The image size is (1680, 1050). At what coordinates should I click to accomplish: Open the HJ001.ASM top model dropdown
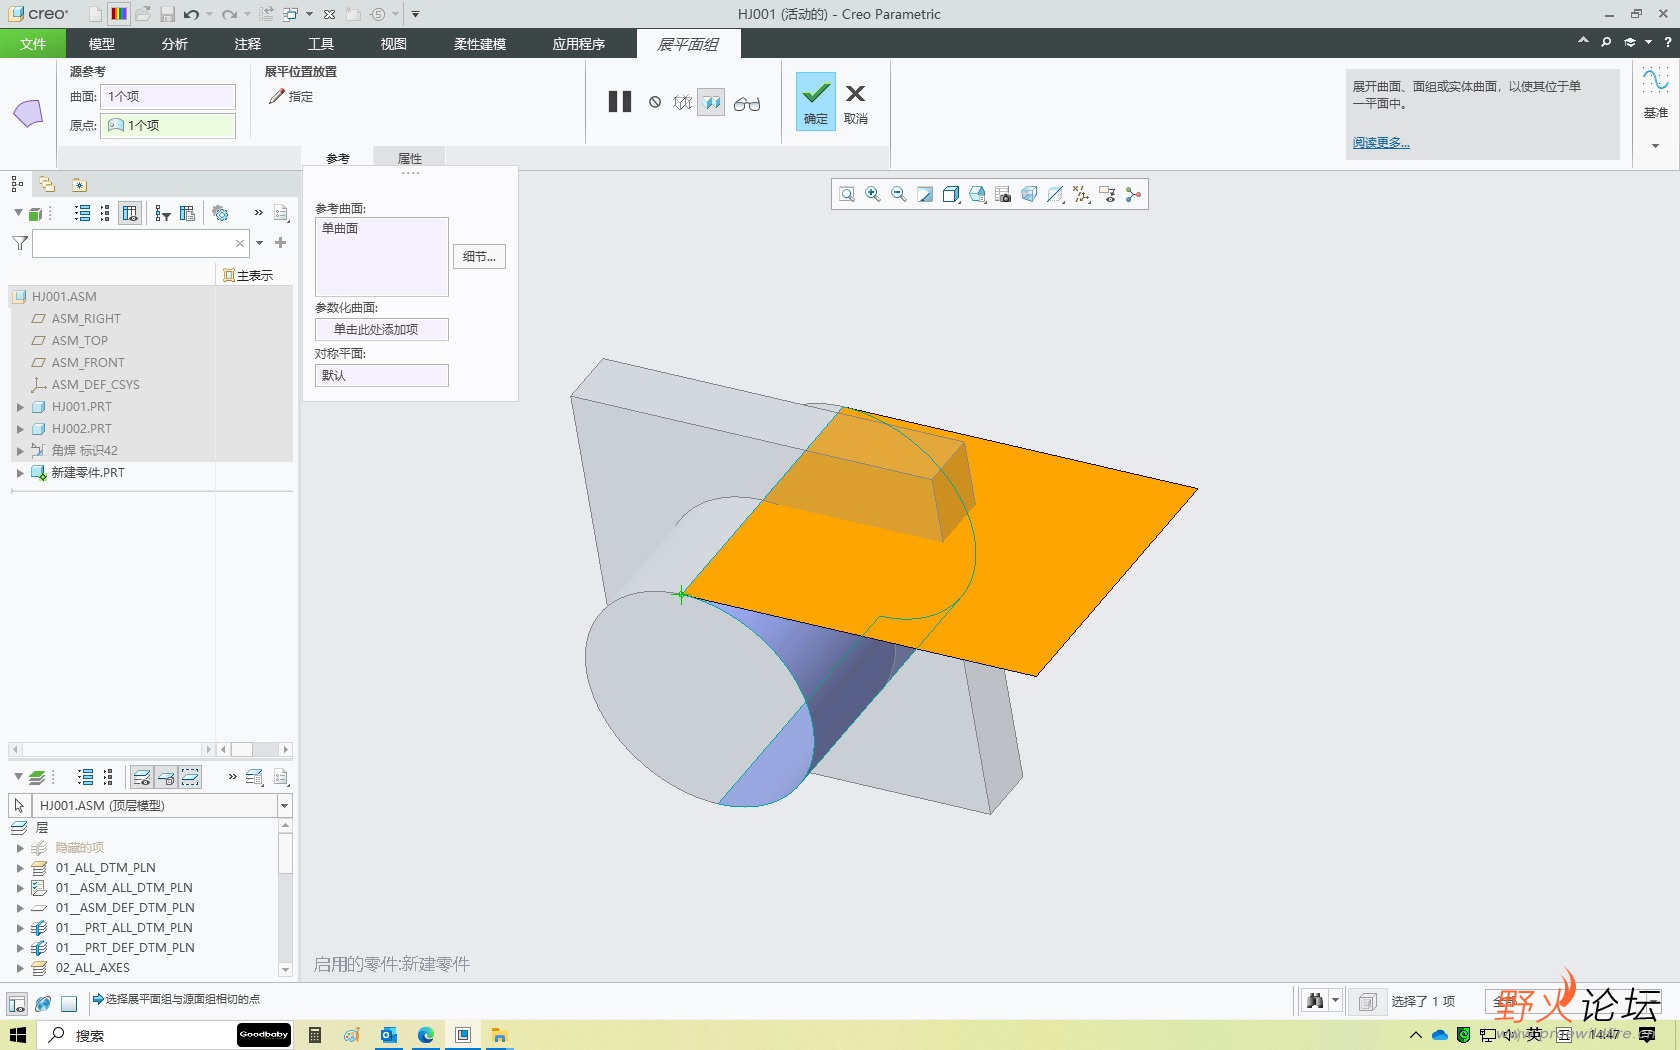pos(284,806)
